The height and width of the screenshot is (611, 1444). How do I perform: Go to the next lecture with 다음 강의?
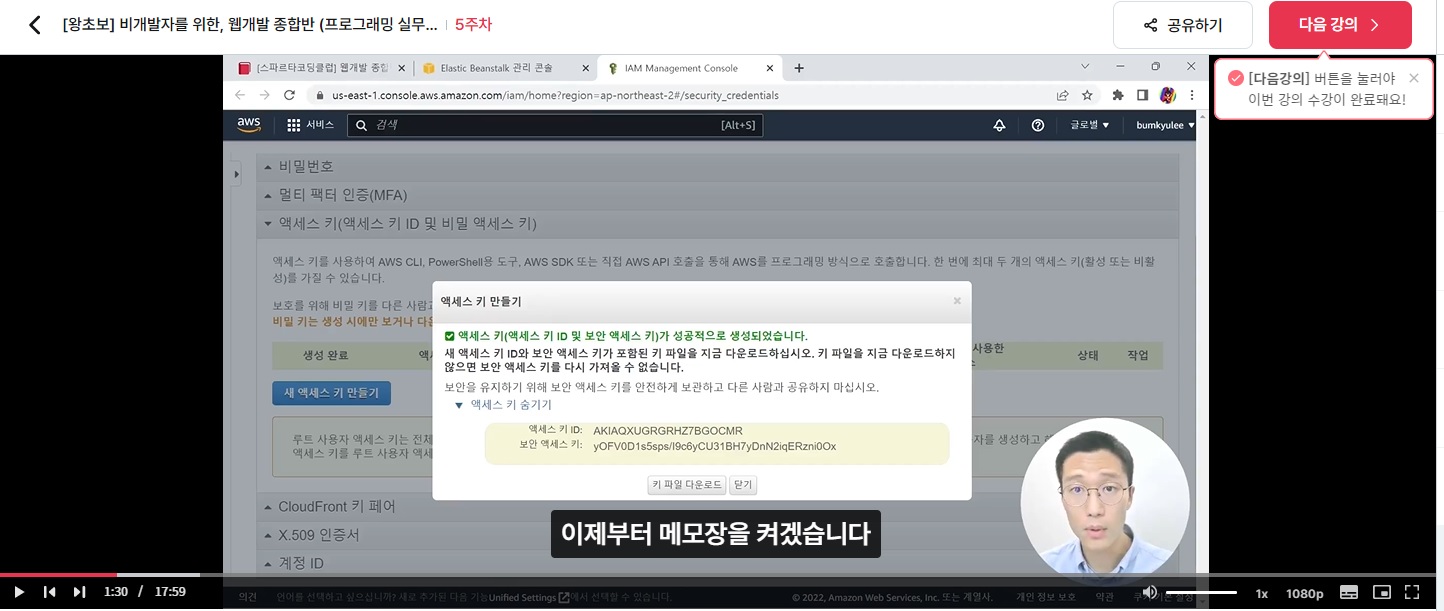point(1340,25)
